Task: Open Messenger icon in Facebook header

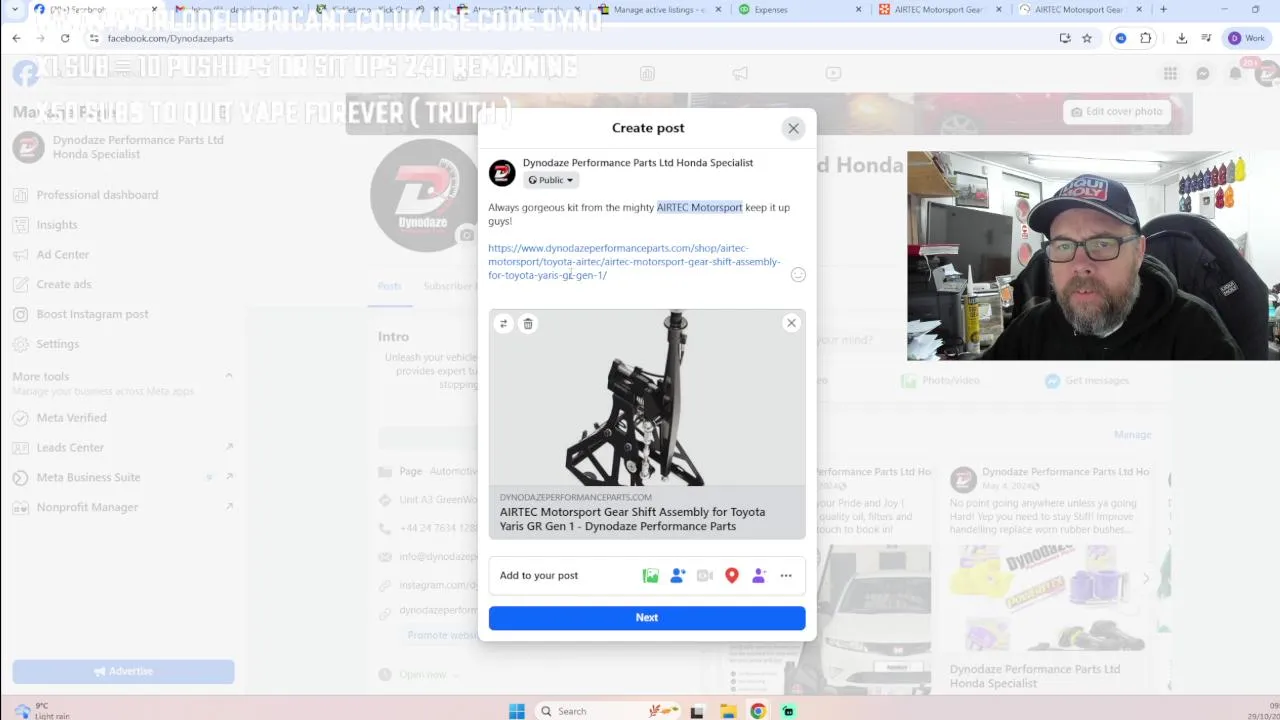Action: [x=1203, y=73]
